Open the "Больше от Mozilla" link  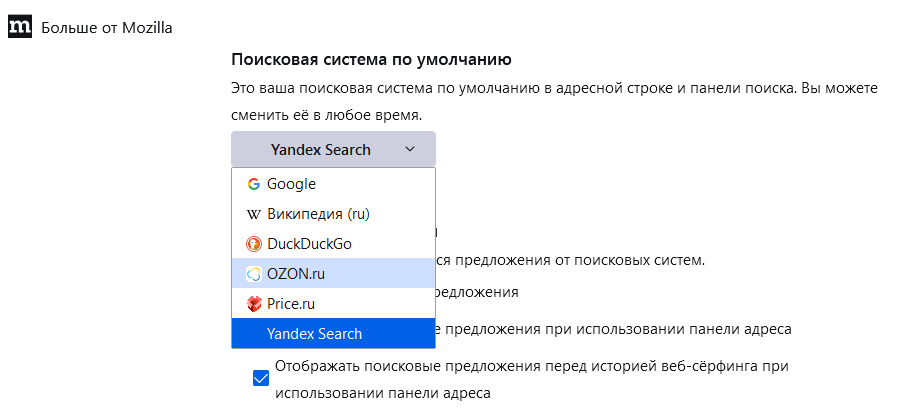[x=107, y=28]
